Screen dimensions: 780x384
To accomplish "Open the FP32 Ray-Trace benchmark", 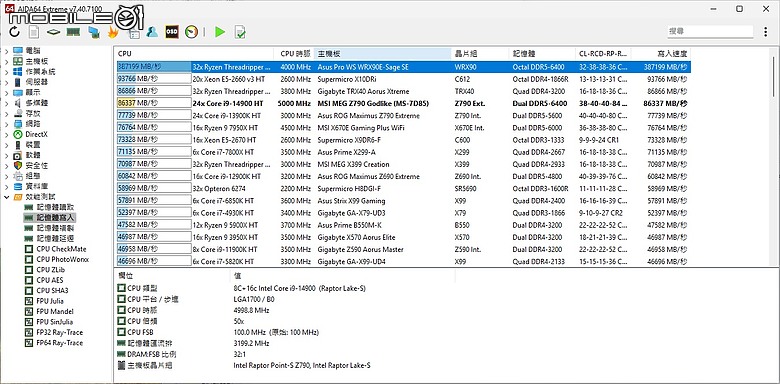I will [60, 332].
